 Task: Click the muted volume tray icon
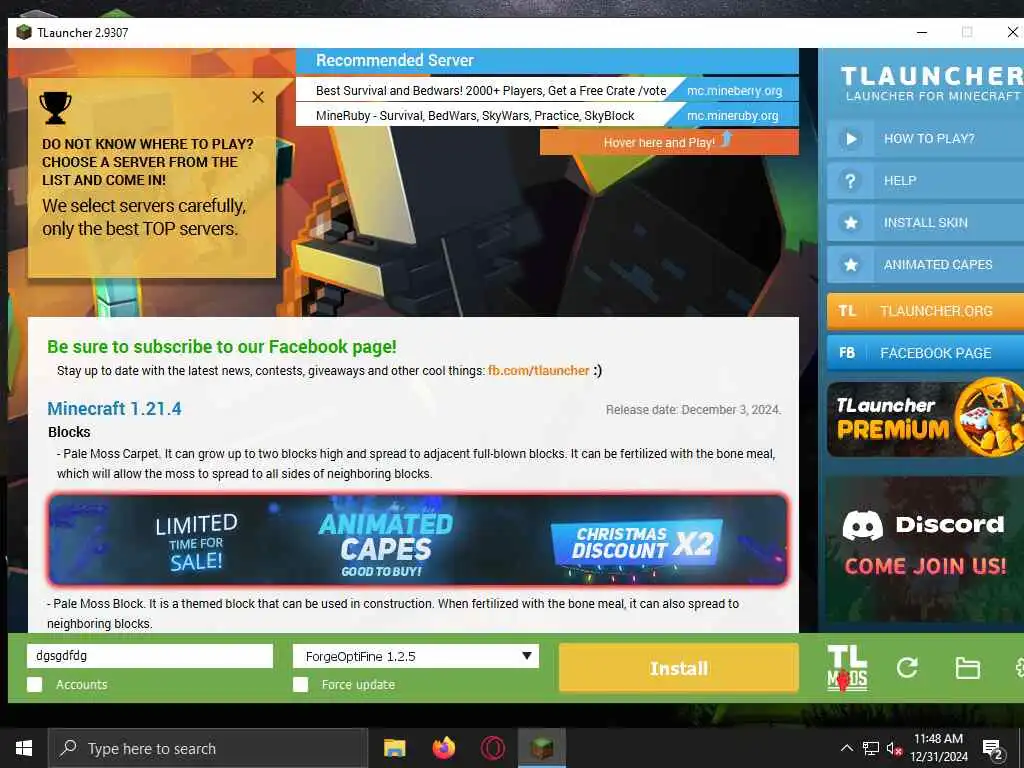894,748
